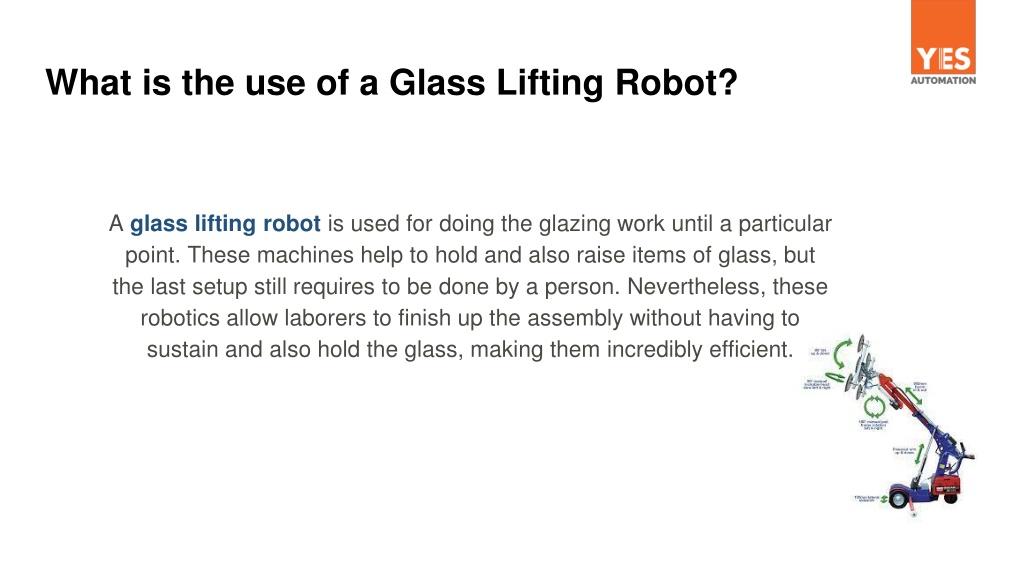
Task: Click the tilt up & down label text
Action: [820, 351]
